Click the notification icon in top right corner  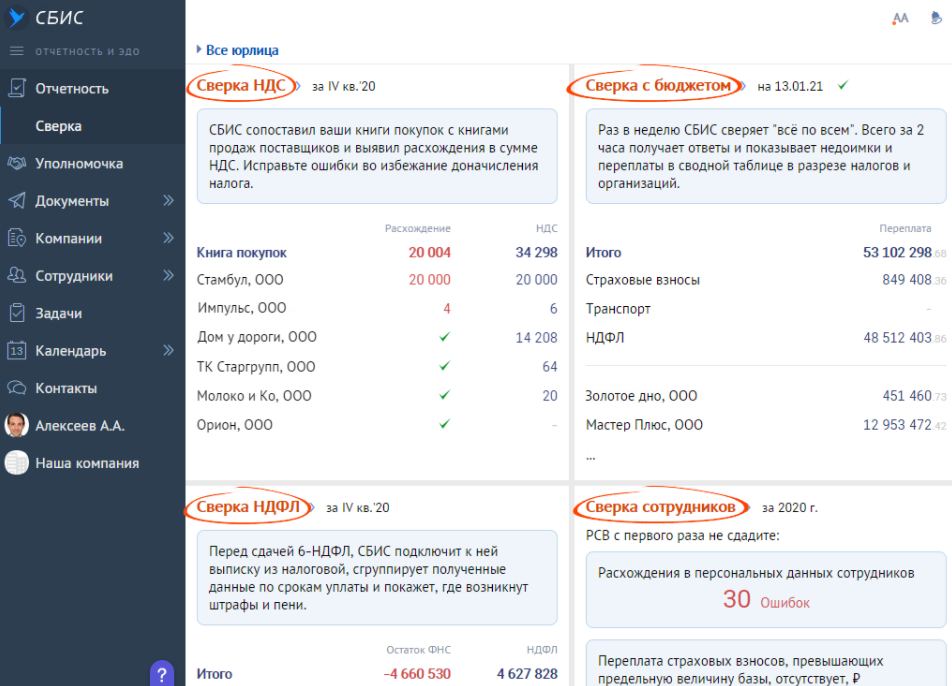(936, 18)
